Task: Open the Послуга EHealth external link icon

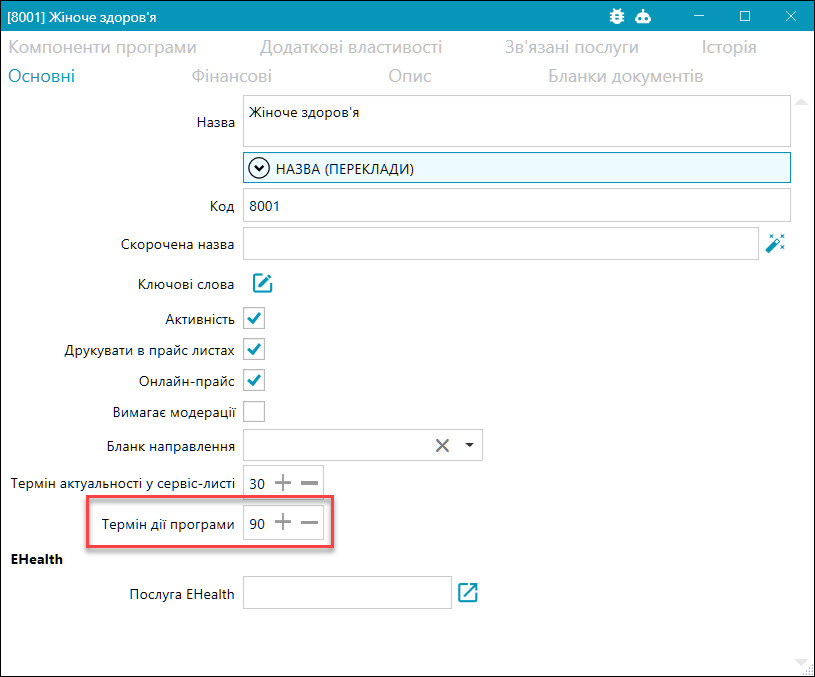Action: 468,592
